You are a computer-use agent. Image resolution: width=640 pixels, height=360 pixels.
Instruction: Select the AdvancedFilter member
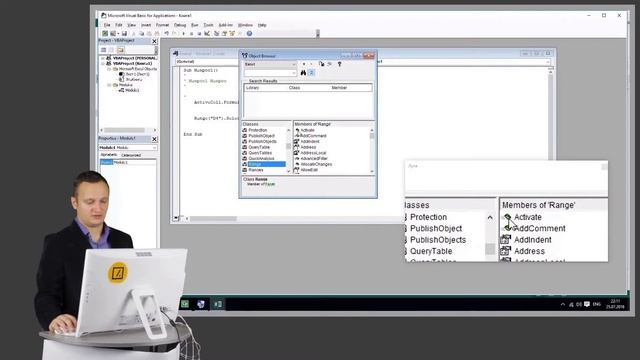[x=314, y=158]
